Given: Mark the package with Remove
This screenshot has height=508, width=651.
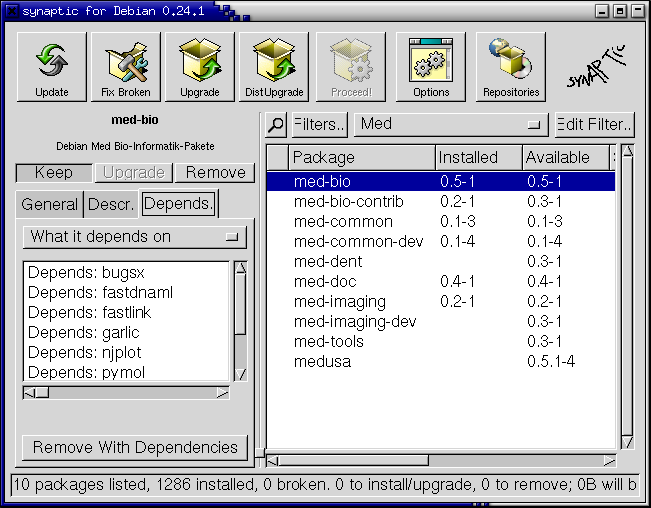Looking at the screenshot, I should (x=215, y=173).
